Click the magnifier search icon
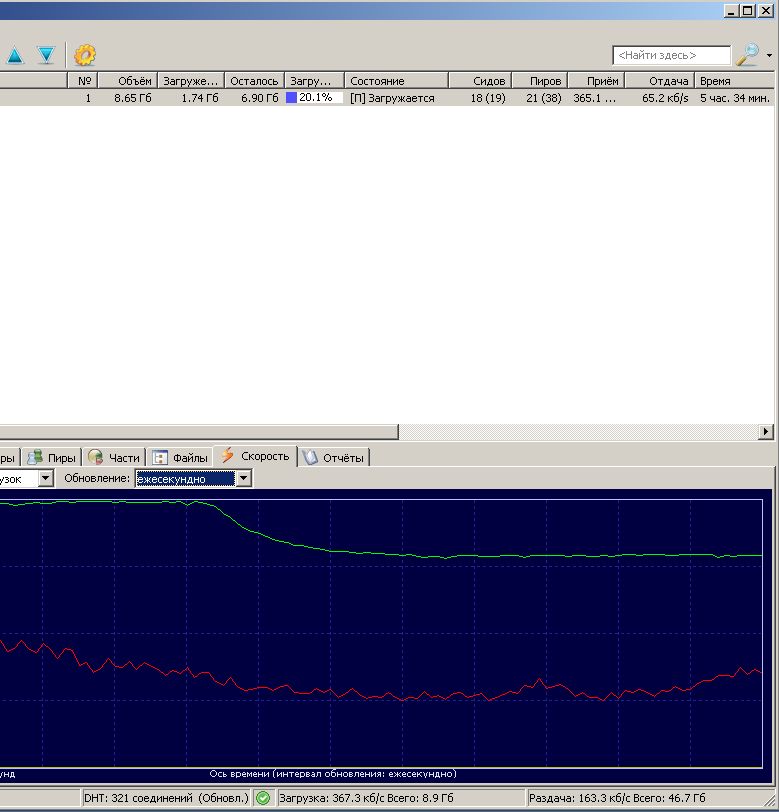This screenshot has height=812, width=779. tap(747, 55)
